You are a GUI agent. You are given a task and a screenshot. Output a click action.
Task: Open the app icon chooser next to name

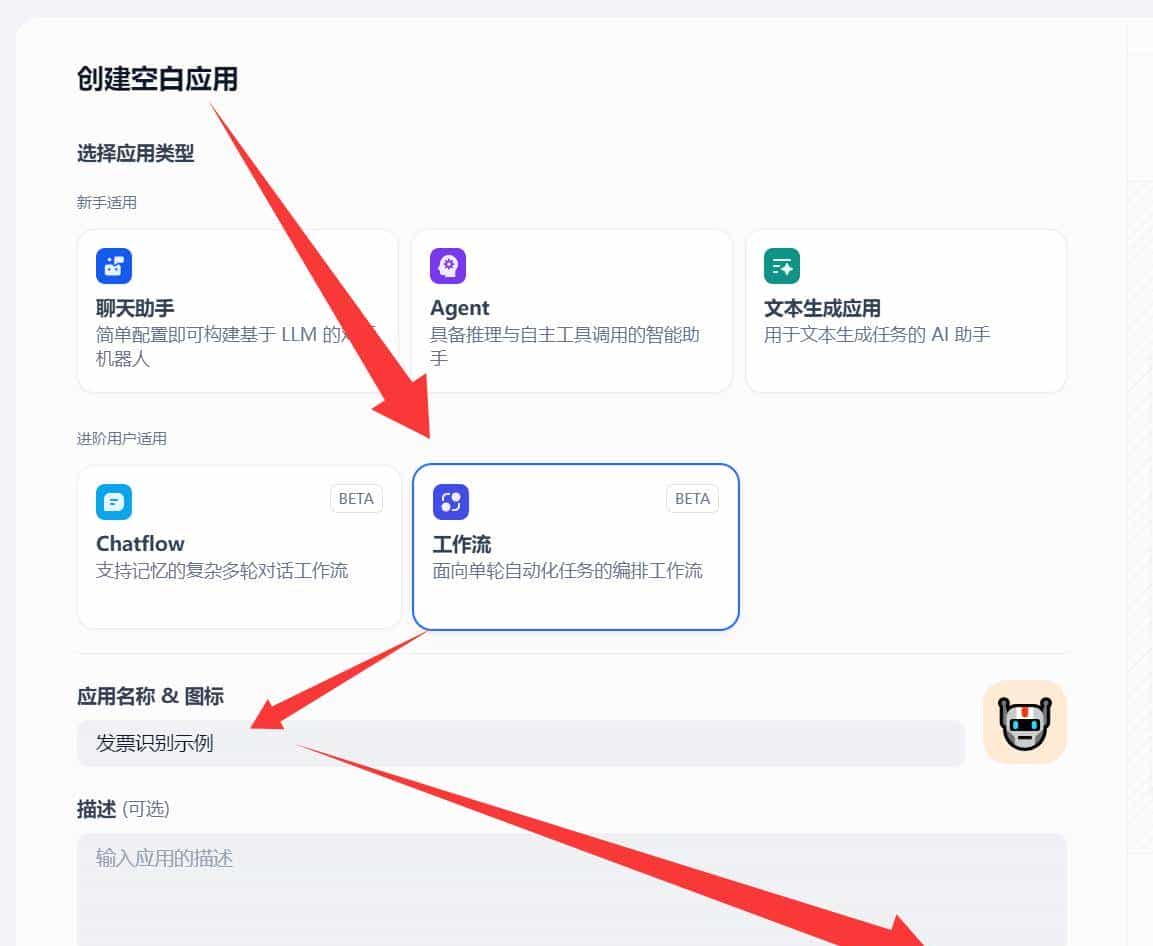1024,721
